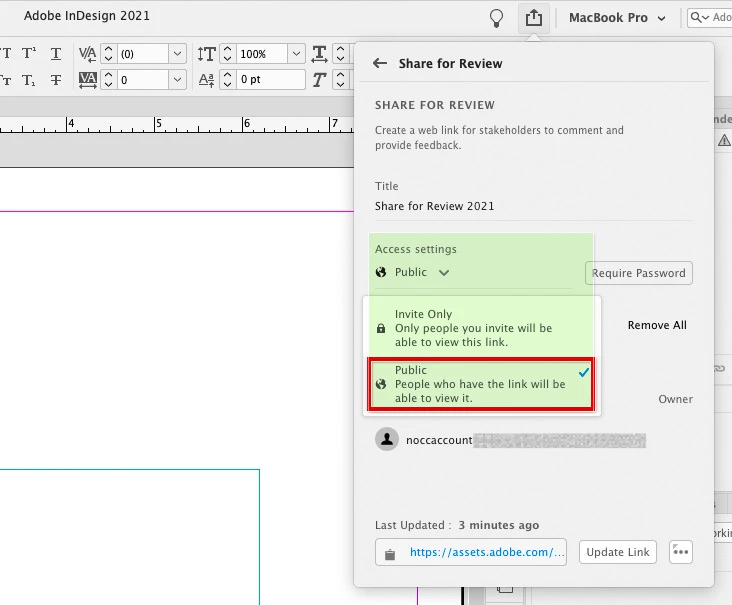Open the vertical scale dropdown arrow

pos(296,54)
